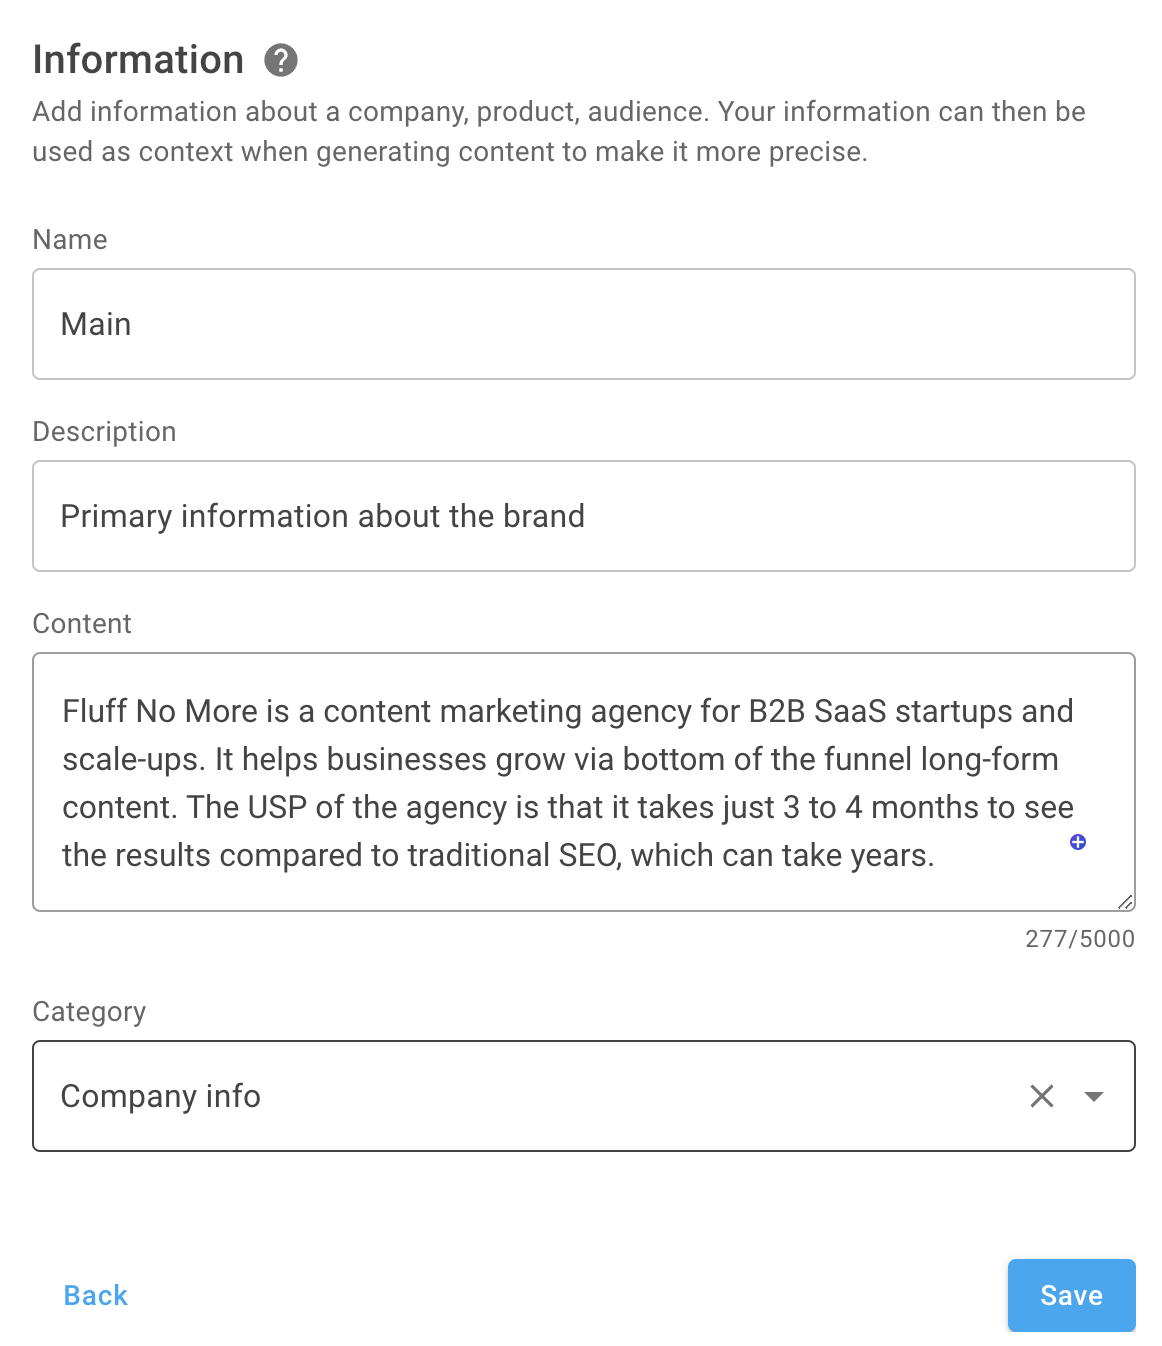This screenshot has height=1346, width=1162.
Task: Go Back using the blue link
Action: tap(96, 1295)
